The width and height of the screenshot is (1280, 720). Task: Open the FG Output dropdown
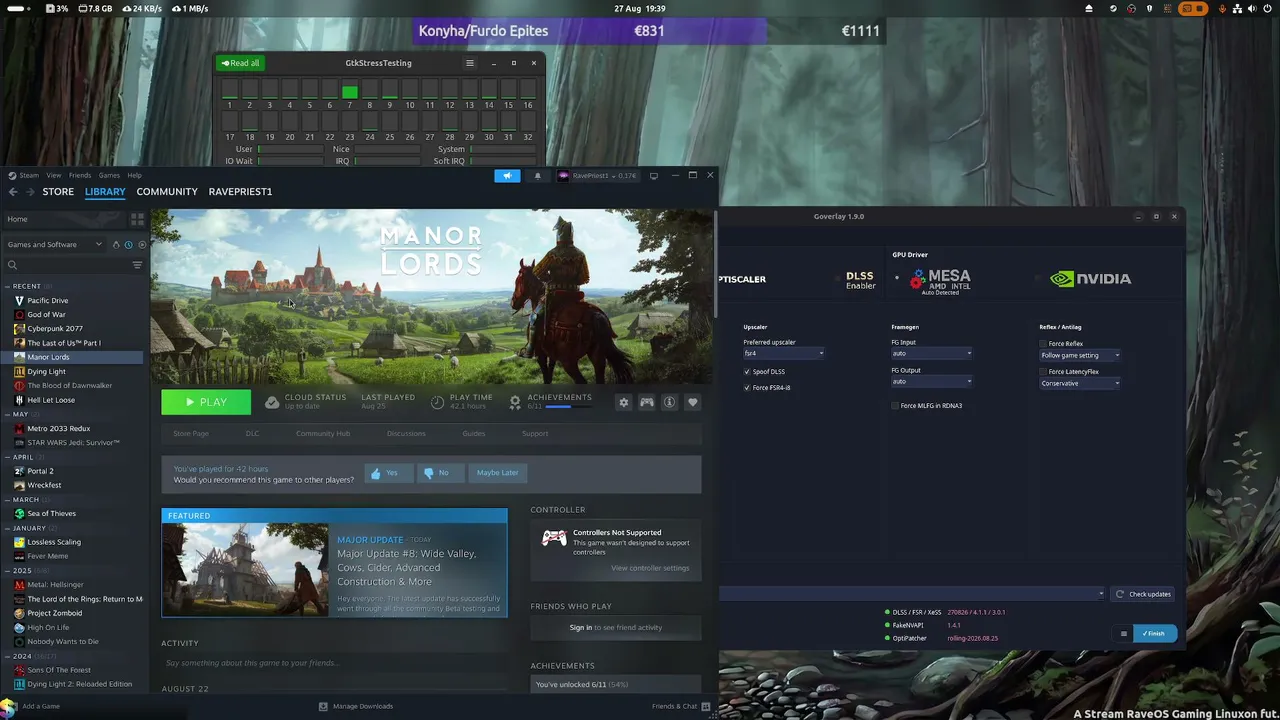click(x=931, y=381)
